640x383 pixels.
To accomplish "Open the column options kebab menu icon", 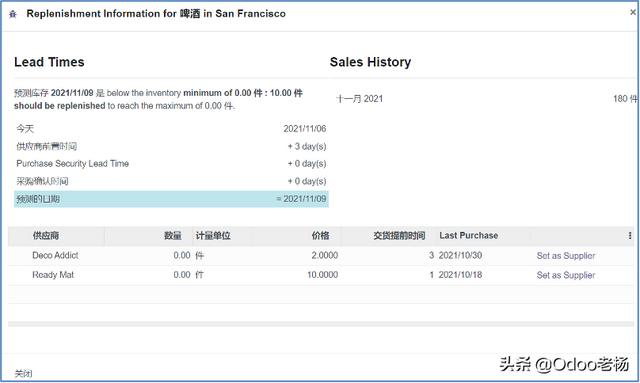I will 630,236.
